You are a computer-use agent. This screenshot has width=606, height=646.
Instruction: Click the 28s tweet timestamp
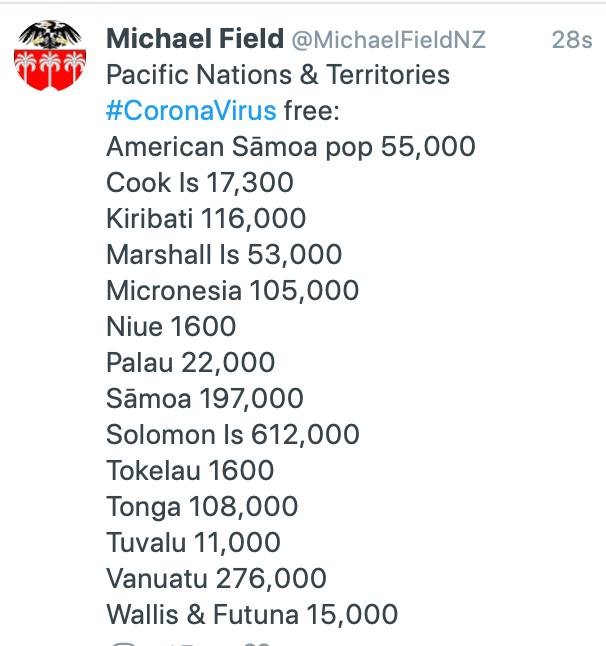coord(572,40)
